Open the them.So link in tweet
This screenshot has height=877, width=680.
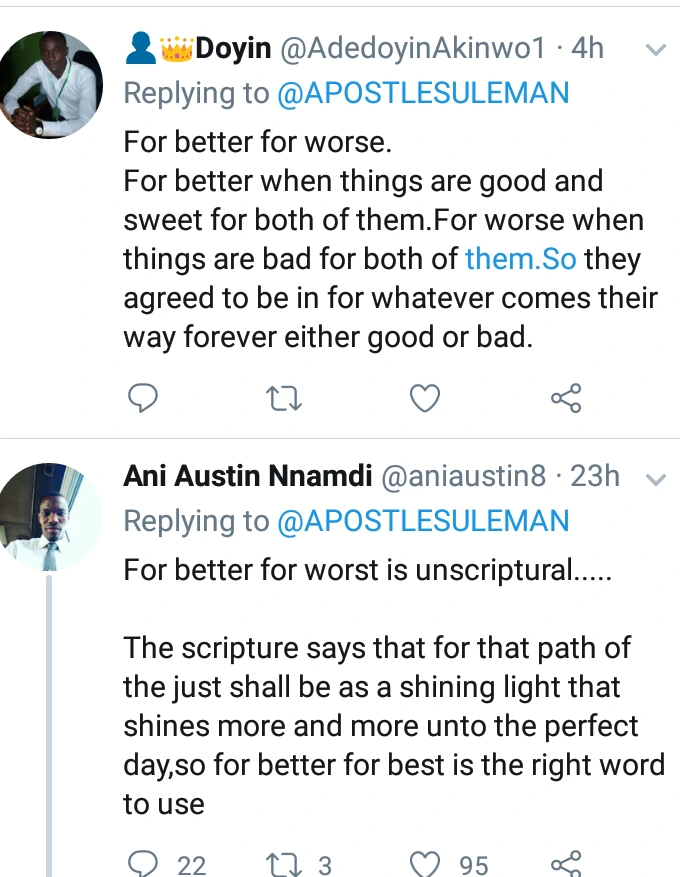click(x=520, y=259)
